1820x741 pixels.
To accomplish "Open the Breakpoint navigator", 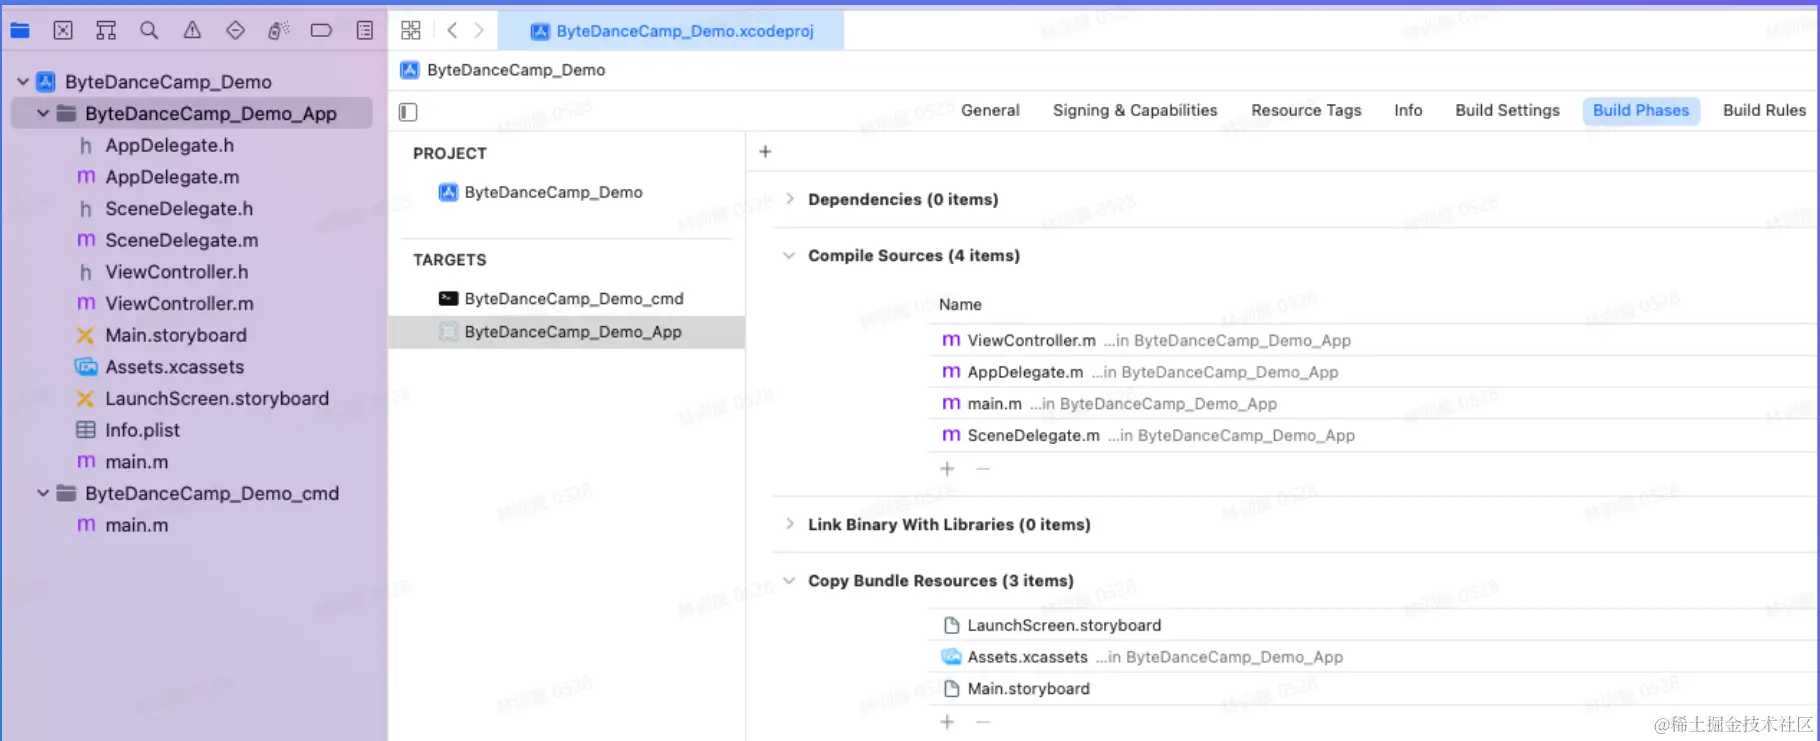I will 321,31.
